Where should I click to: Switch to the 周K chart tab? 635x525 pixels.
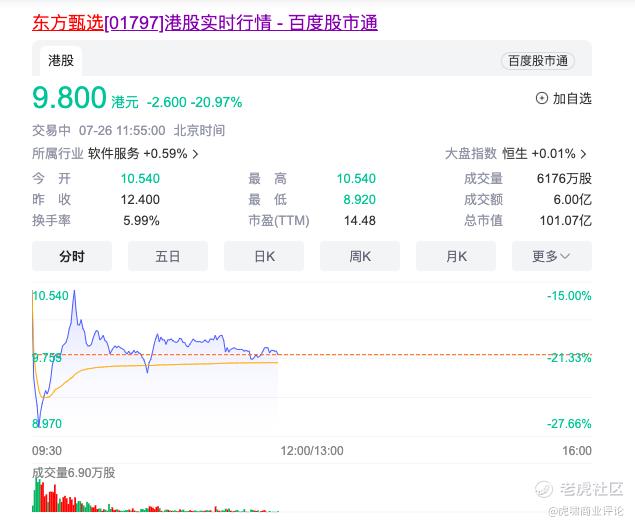point(360,256)
